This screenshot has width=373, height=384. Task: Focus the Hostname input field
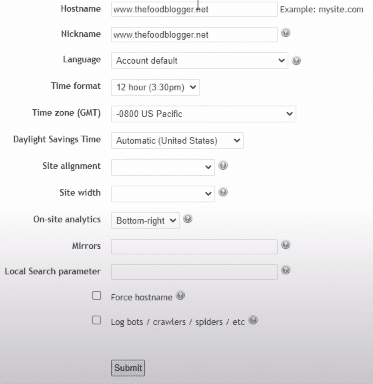(194, 9)
